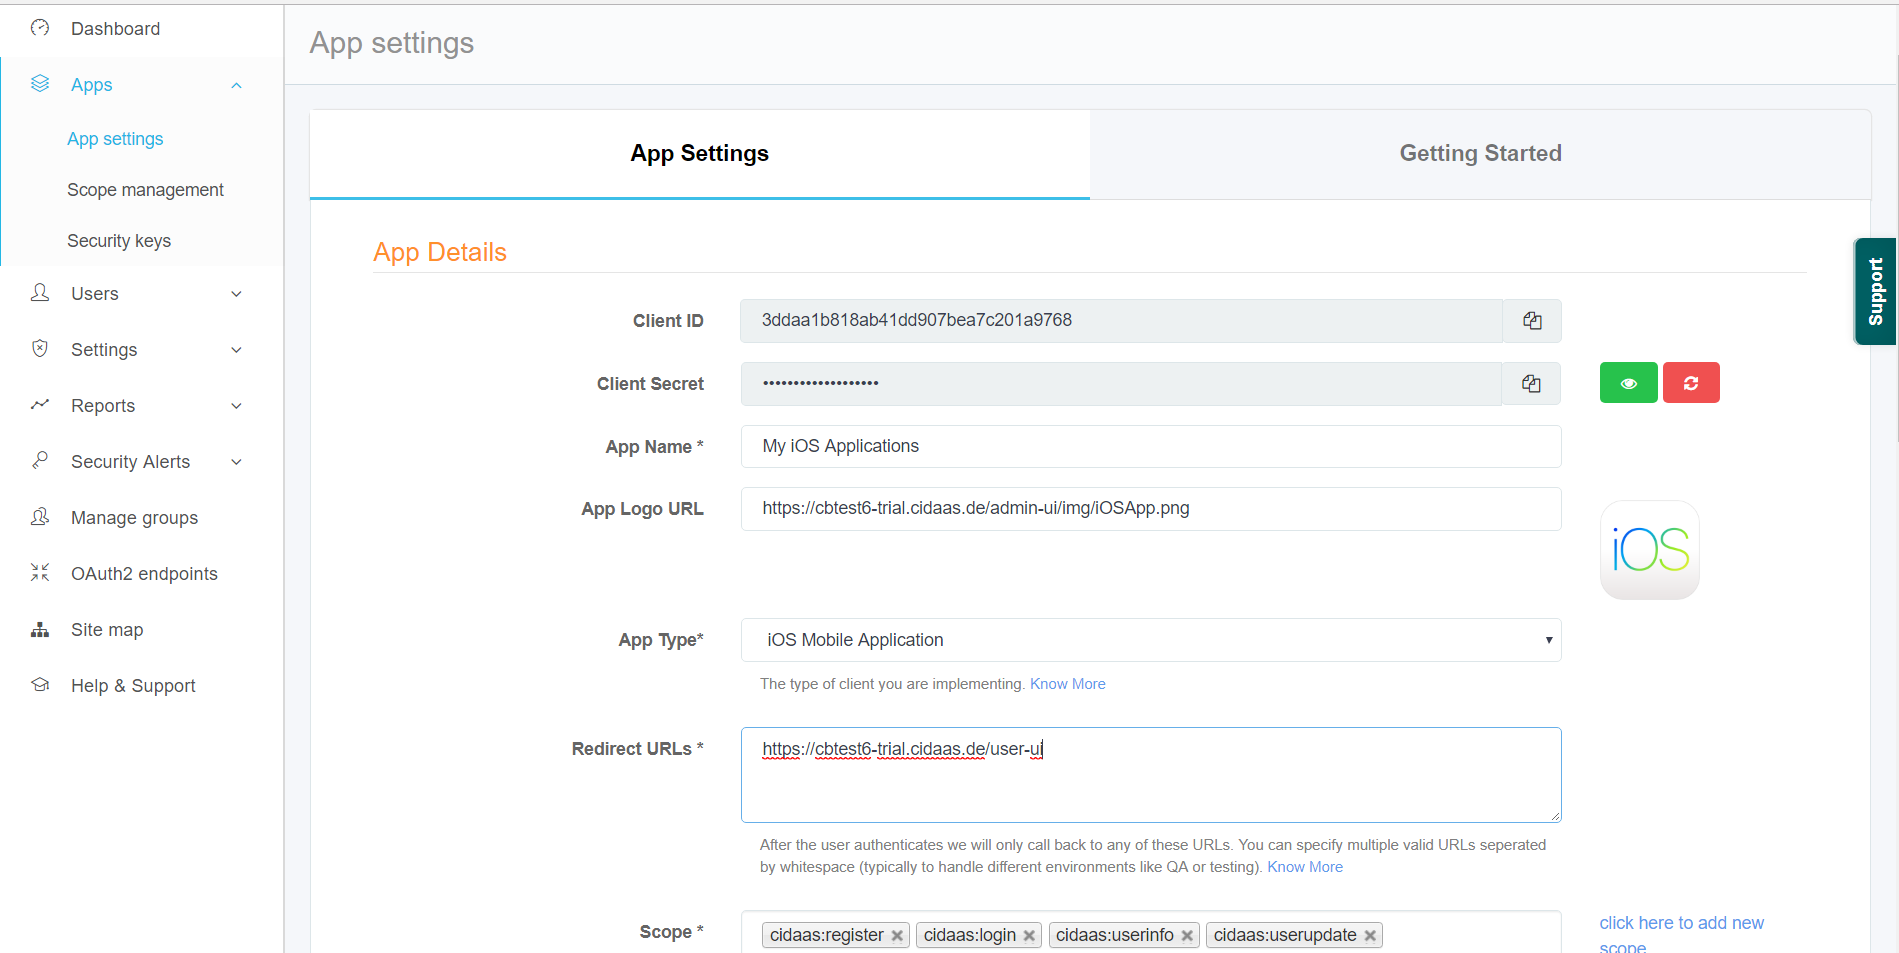Image resolution: width=1899 pixels, height=953 pixels.
Task: Remove the cidaas:login scope tag
Action: pyautogui.click(x=1029, y=936)
